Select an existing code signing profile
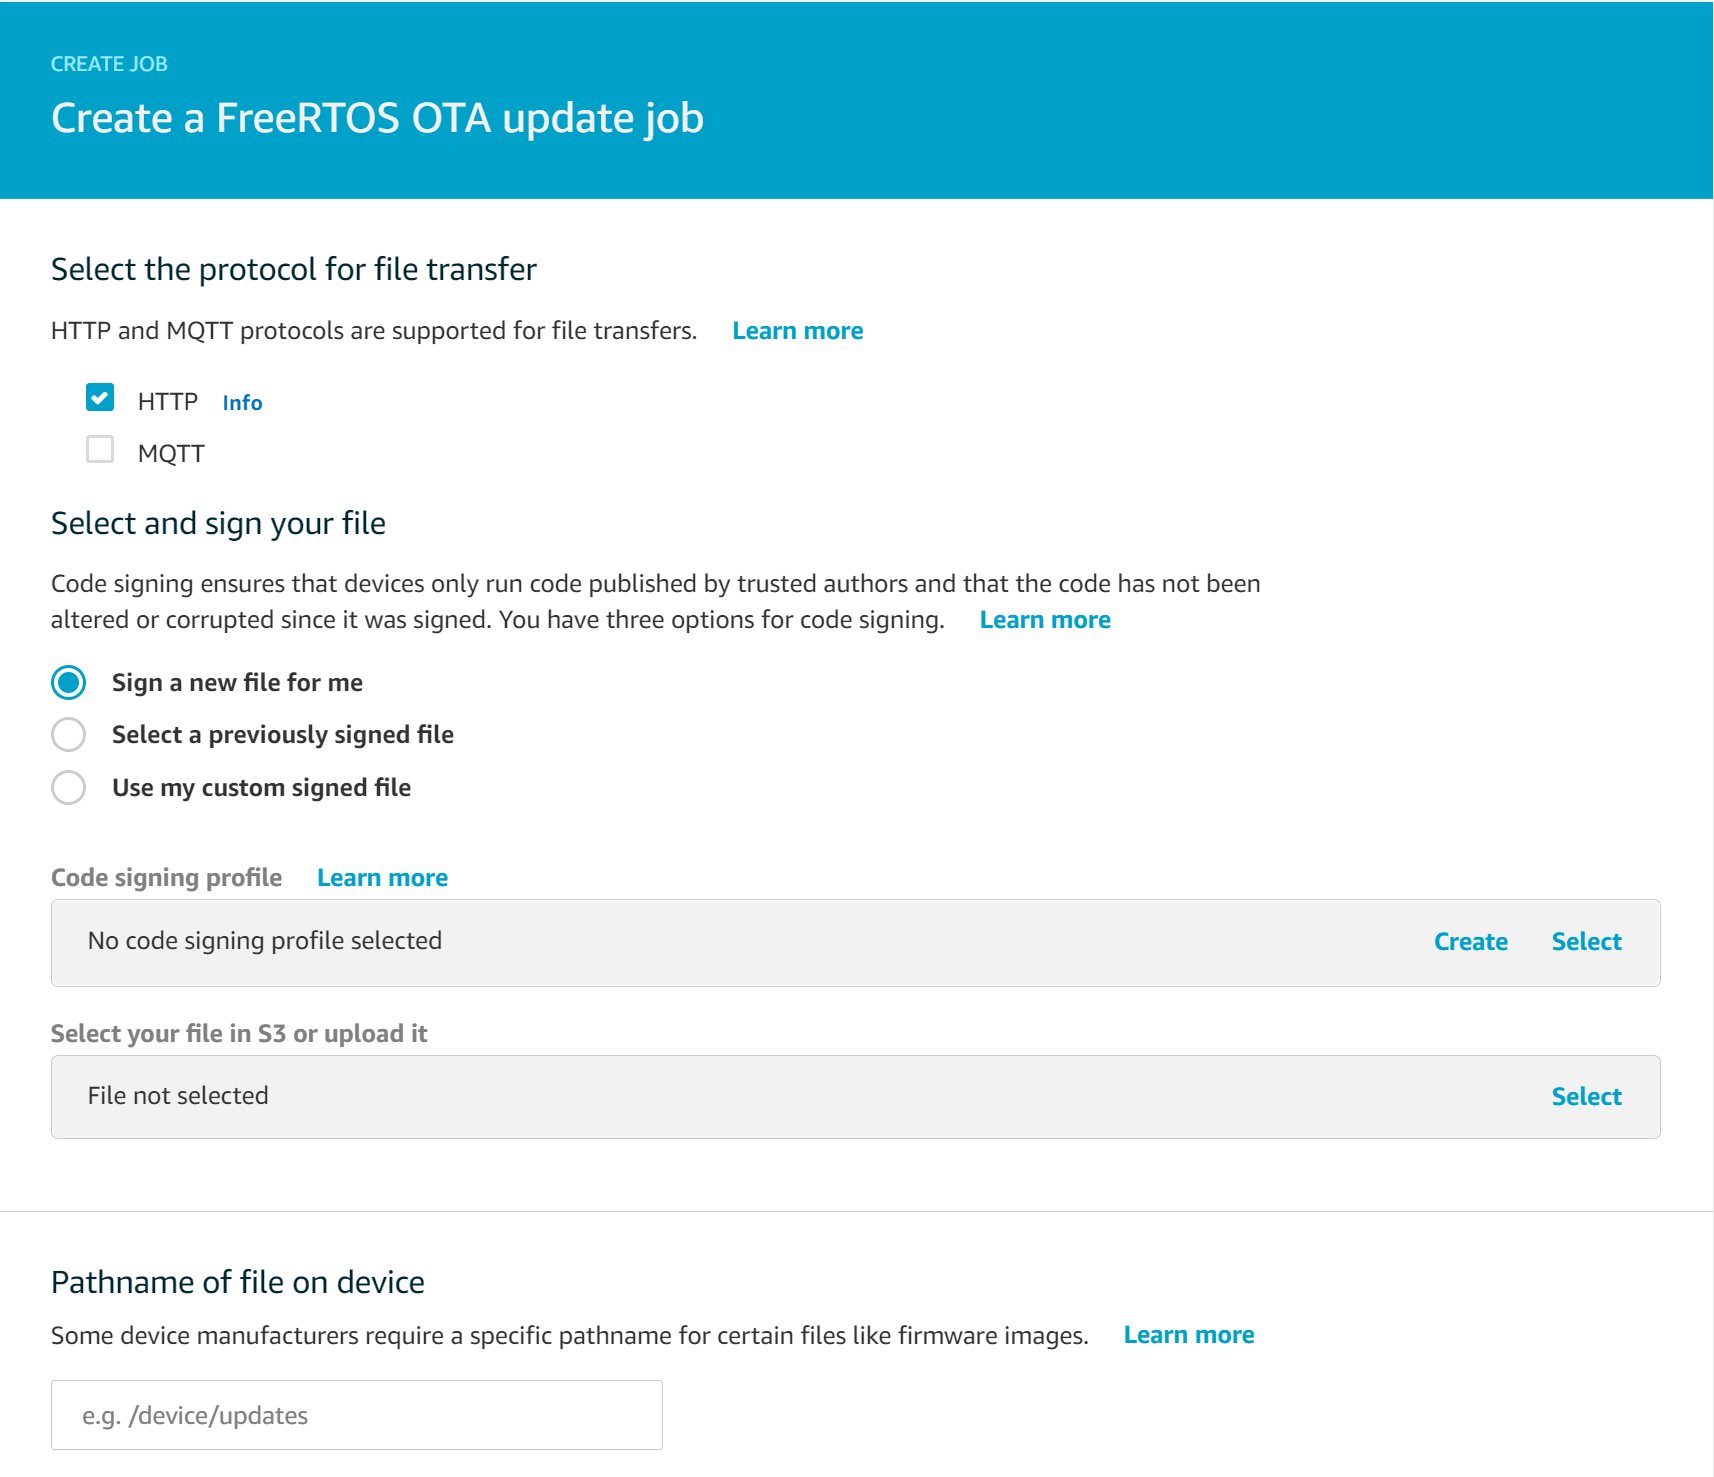 click(x=1586, y=942)
